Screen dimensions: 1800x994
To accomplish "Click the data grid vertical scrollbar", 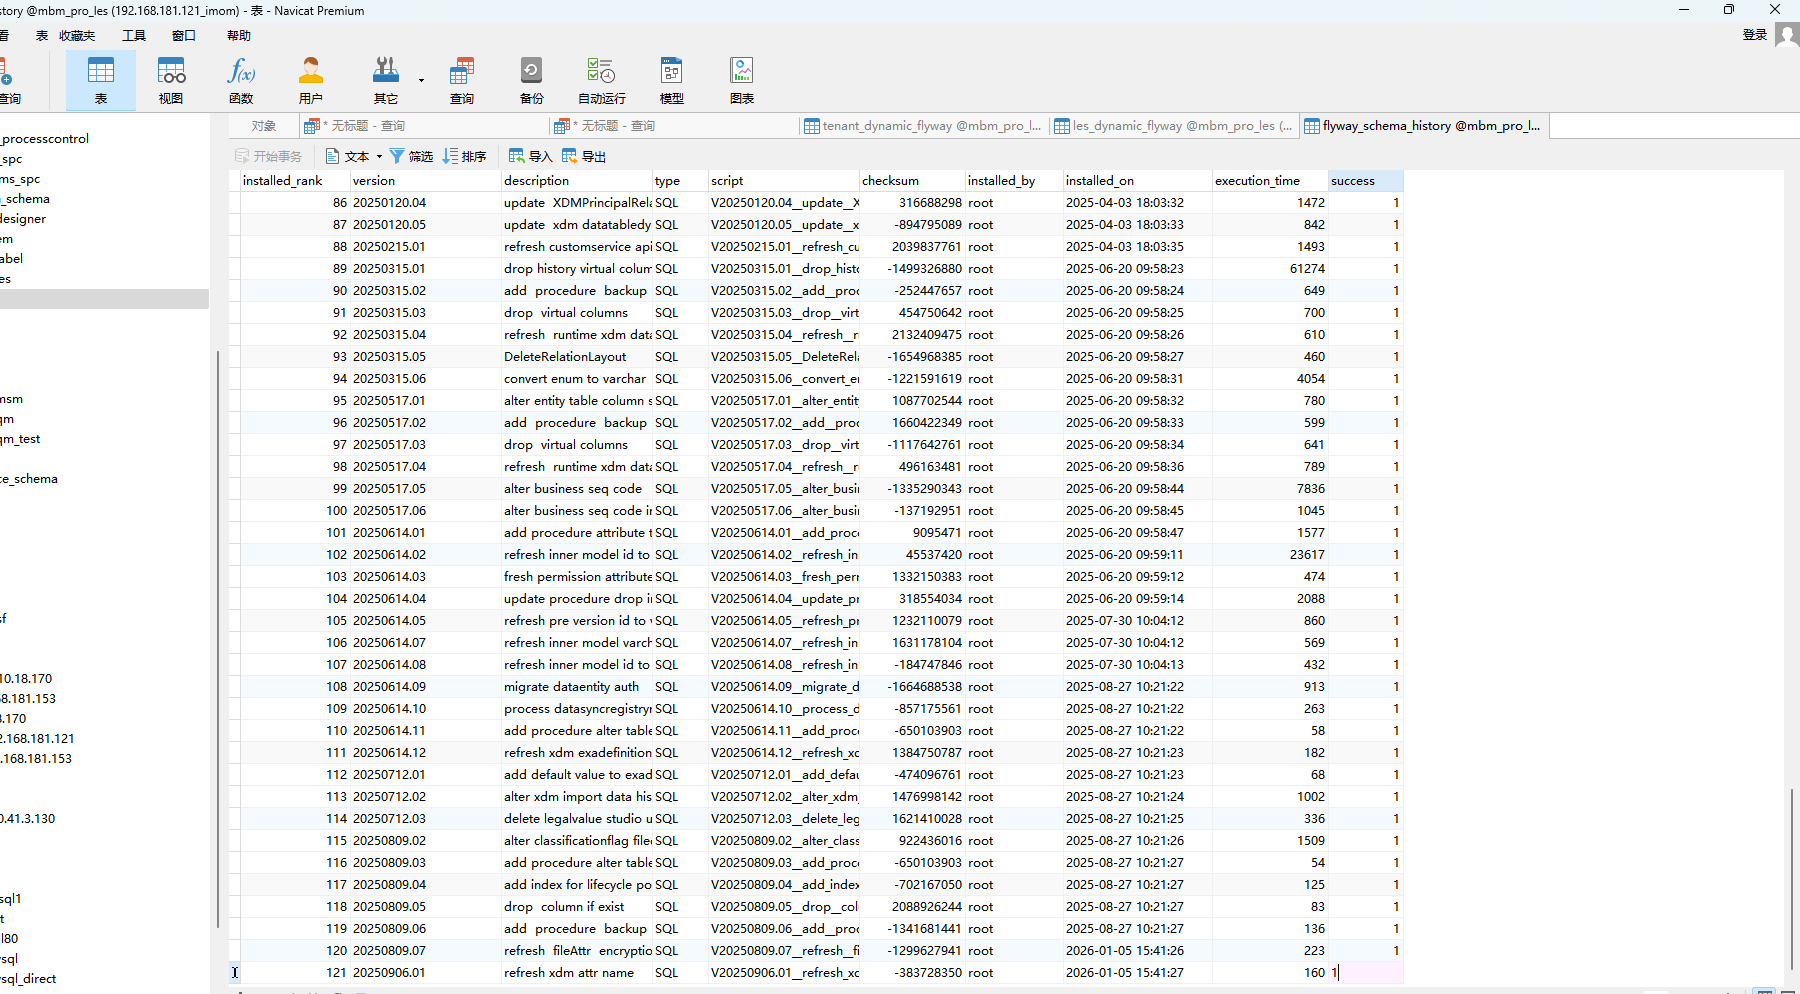I will 1792,880.
